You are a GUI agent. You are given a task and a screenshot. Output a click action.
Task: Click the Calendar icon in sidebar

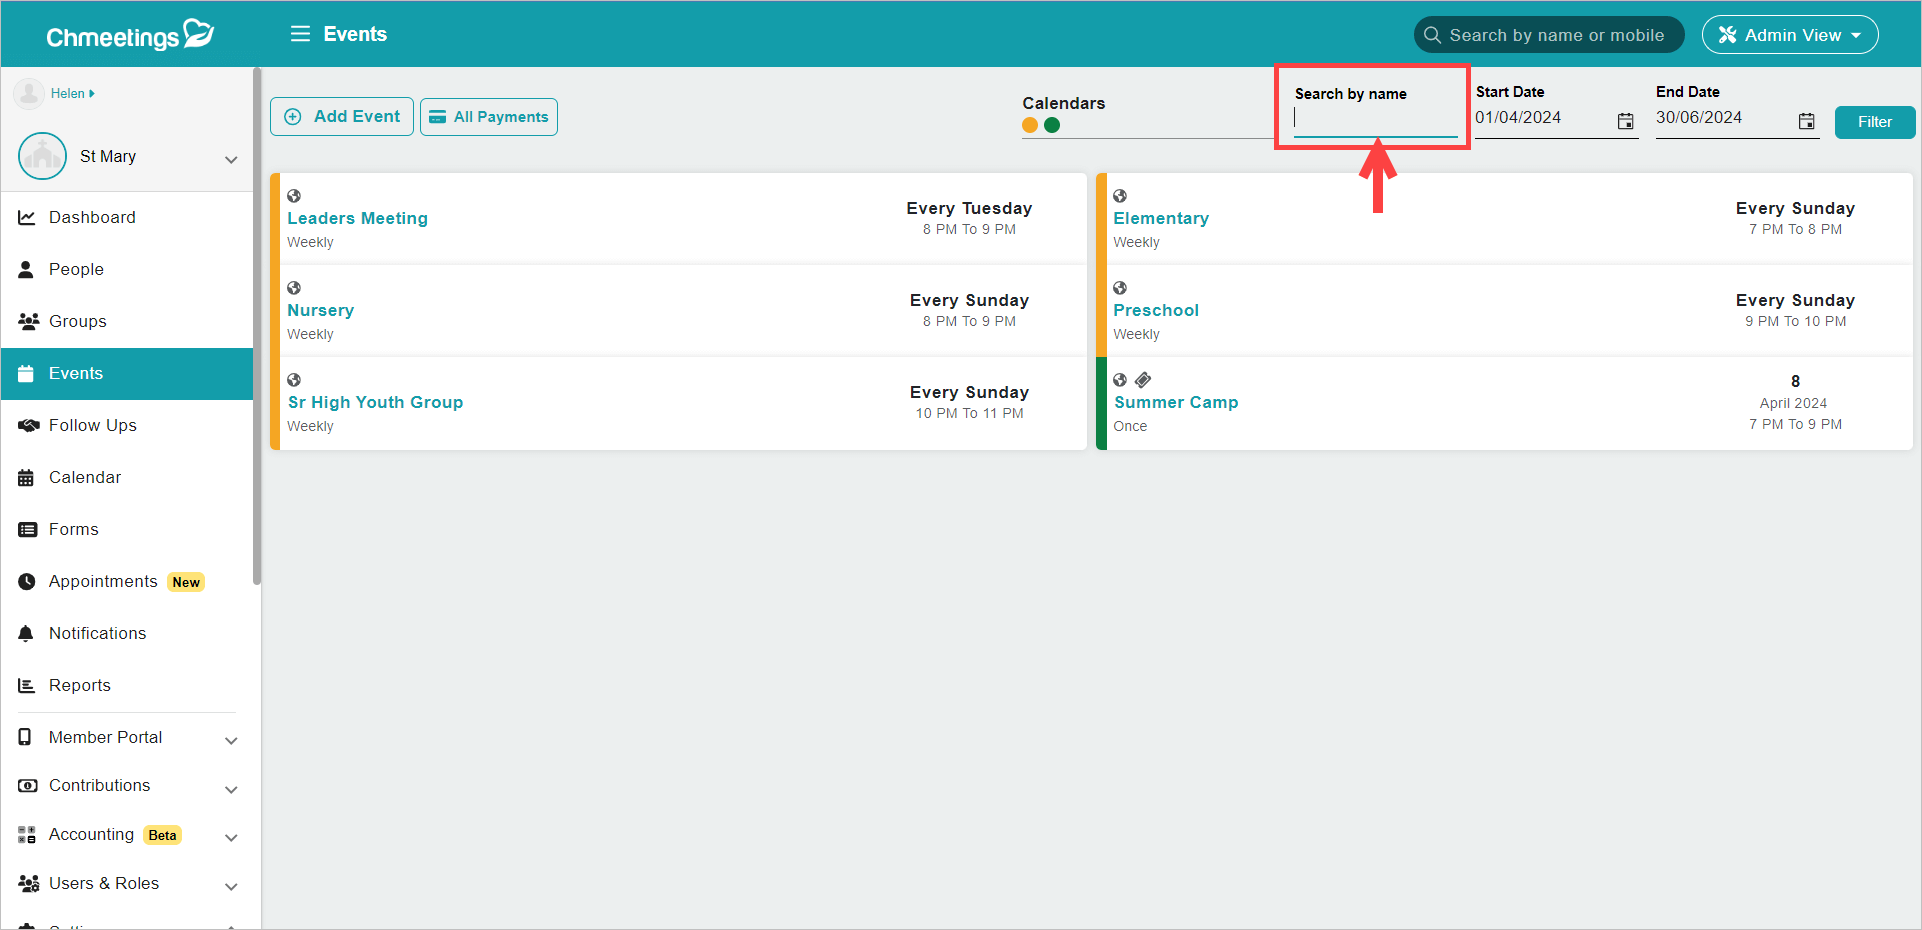pyautogui.click(x=26, y=478)
